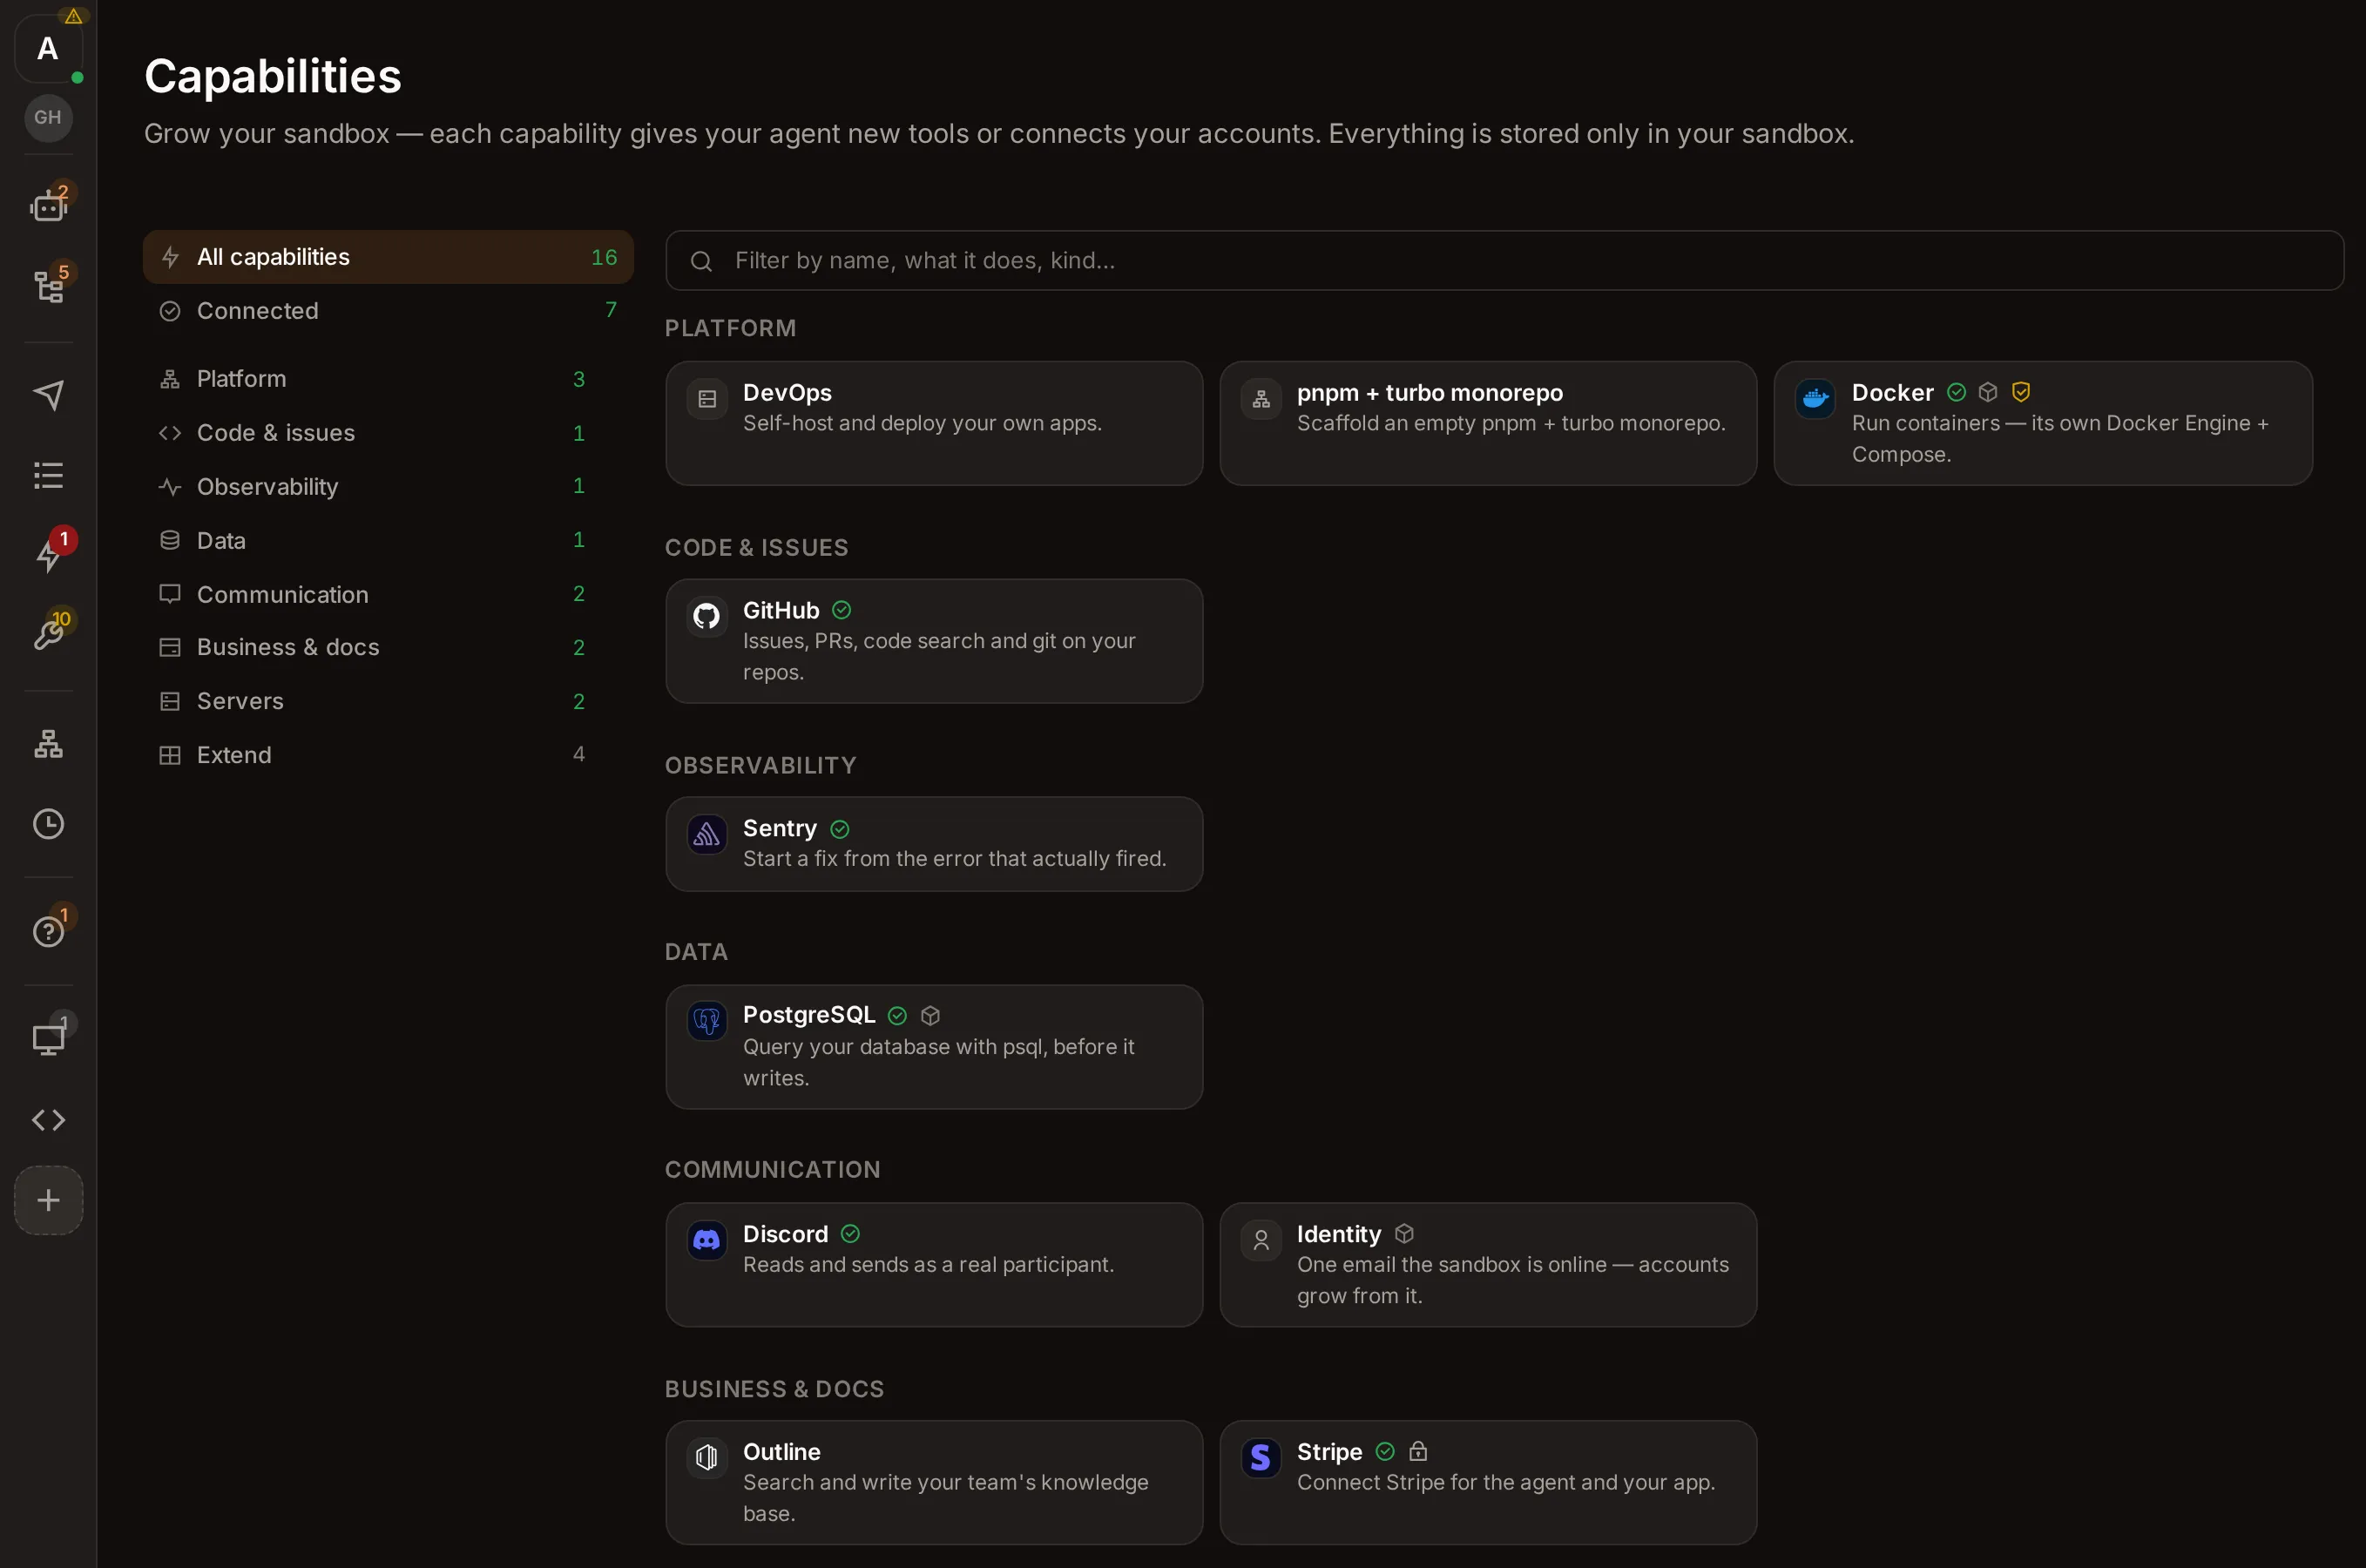Click the paper-plane send icon in sidebar
Screen dimensions: 2366x1568
(x=48, y=395)
